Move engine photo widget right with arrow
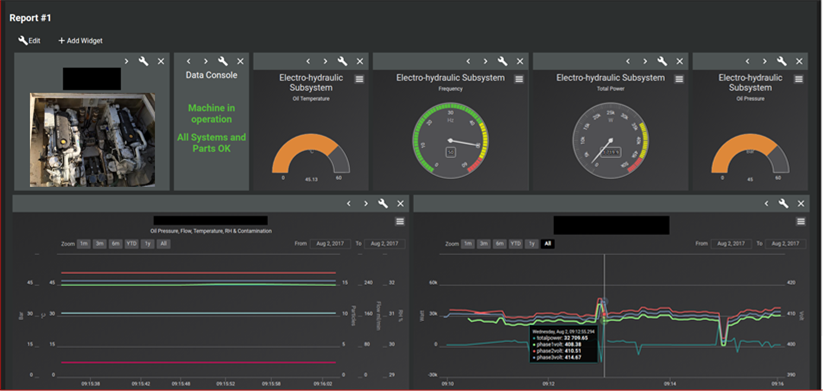The width and height of the screenshot is (823, 391). [126, 61]
